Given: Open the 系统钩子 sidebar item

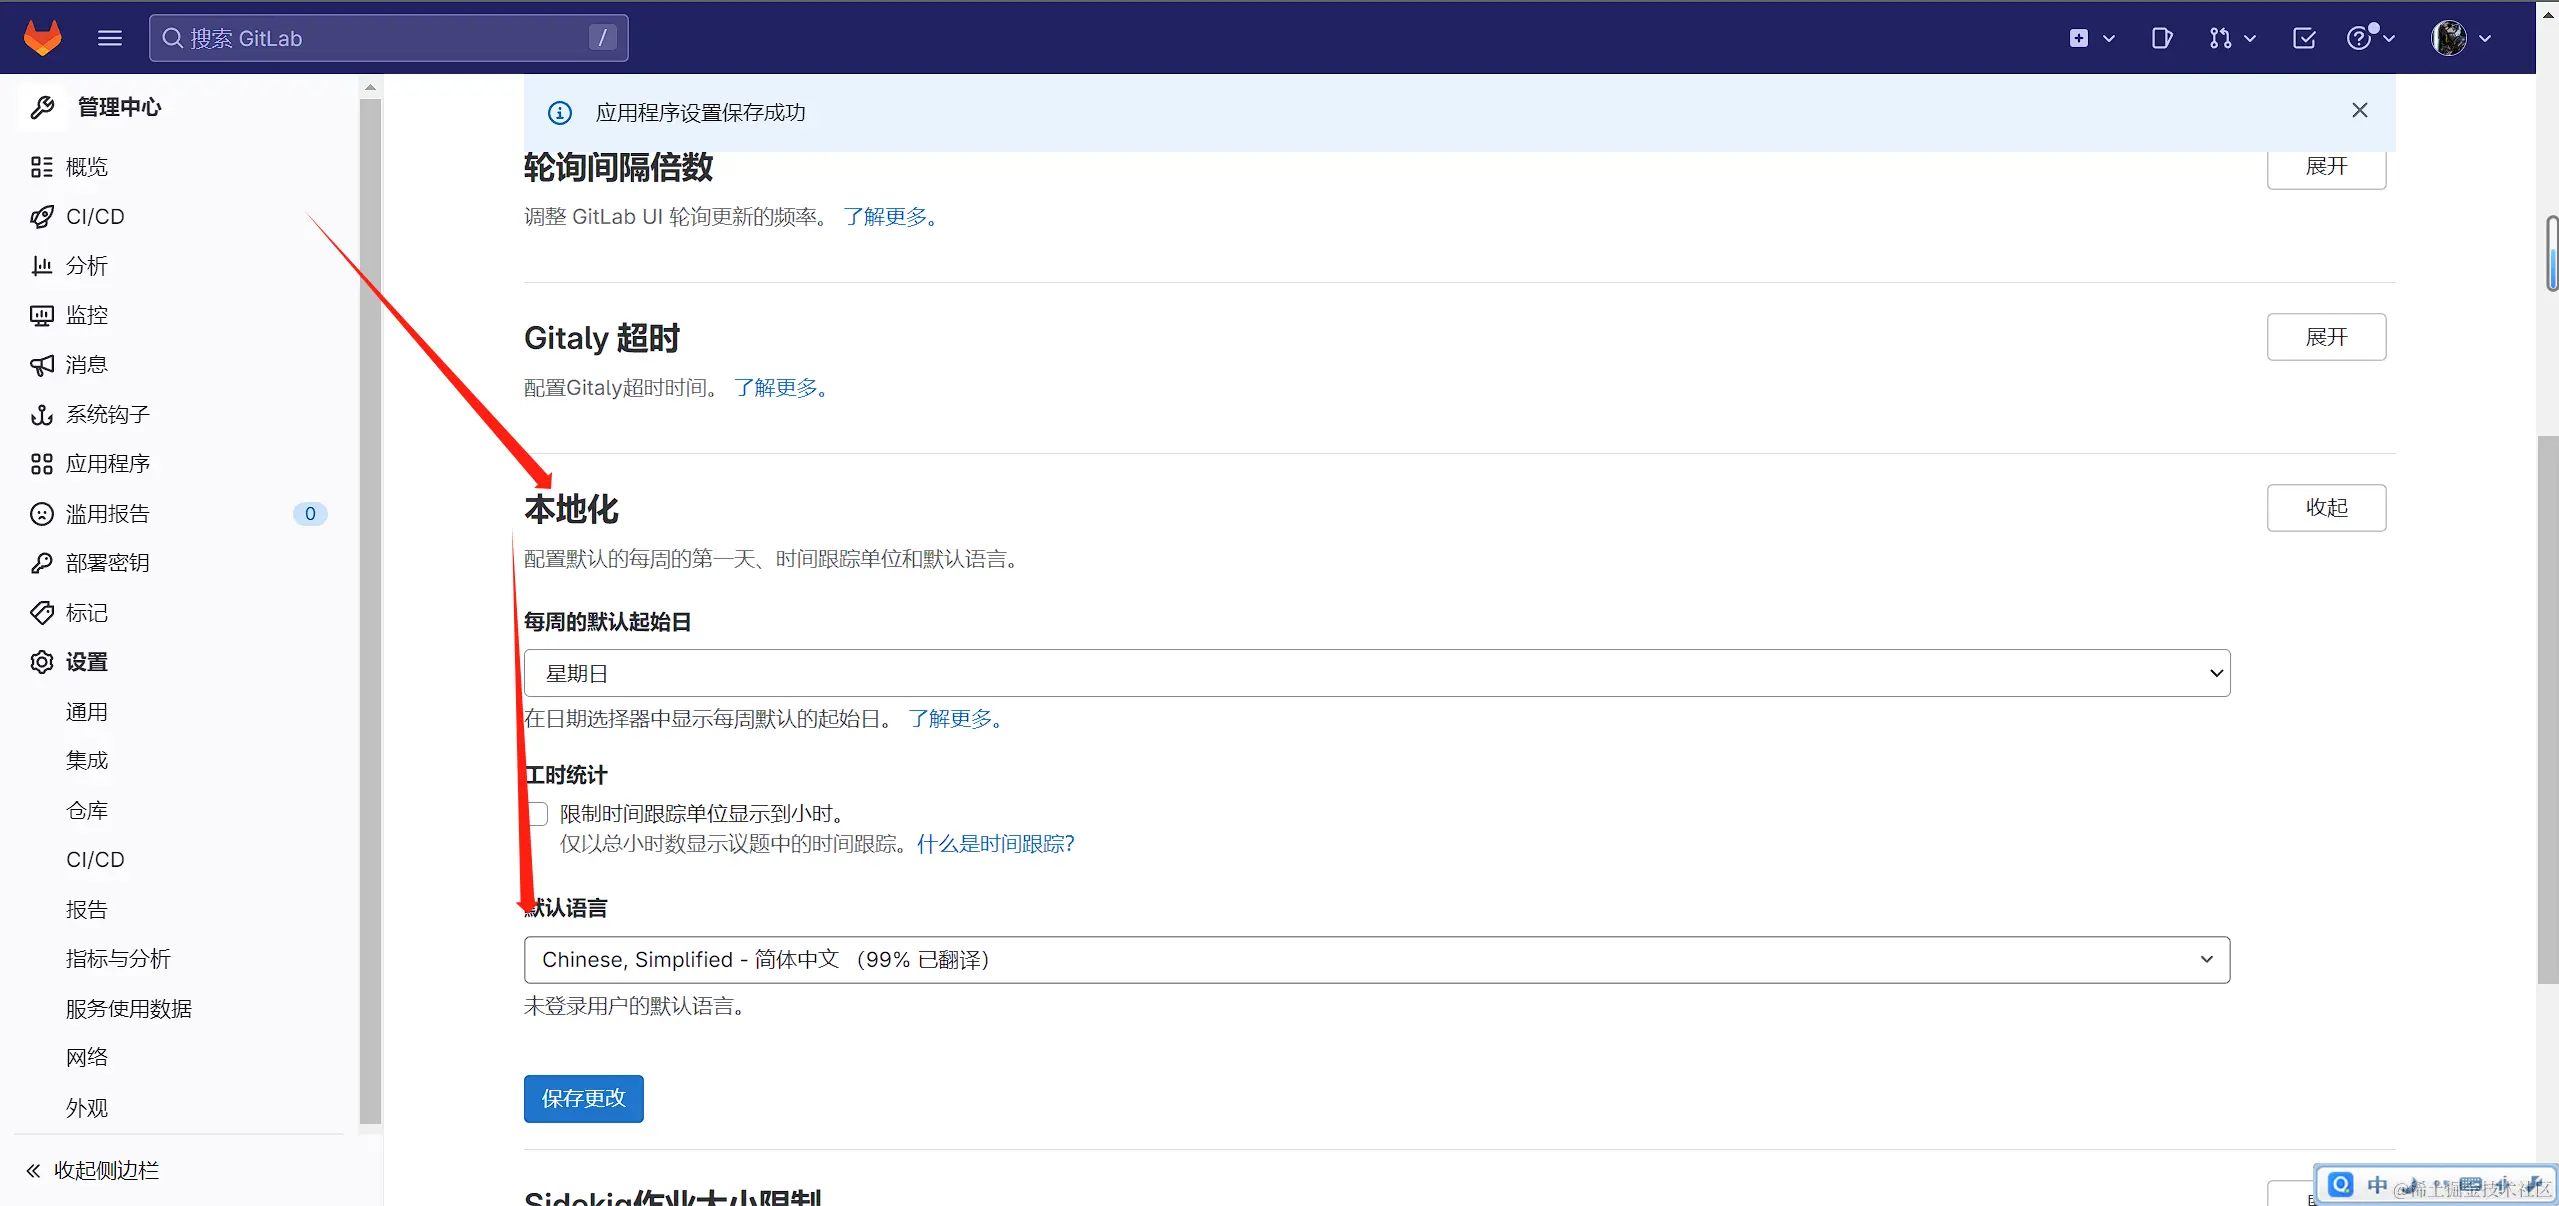Looking at the screenshot, I should tap(107, 414).
